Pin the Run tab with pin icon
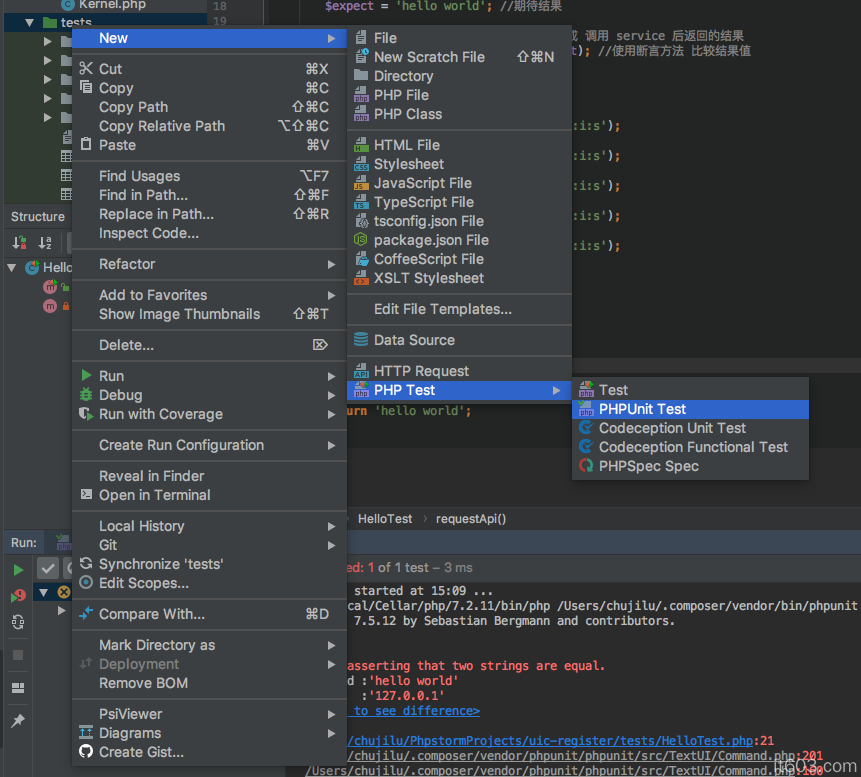The image size is (861, 777). [18, 721]
